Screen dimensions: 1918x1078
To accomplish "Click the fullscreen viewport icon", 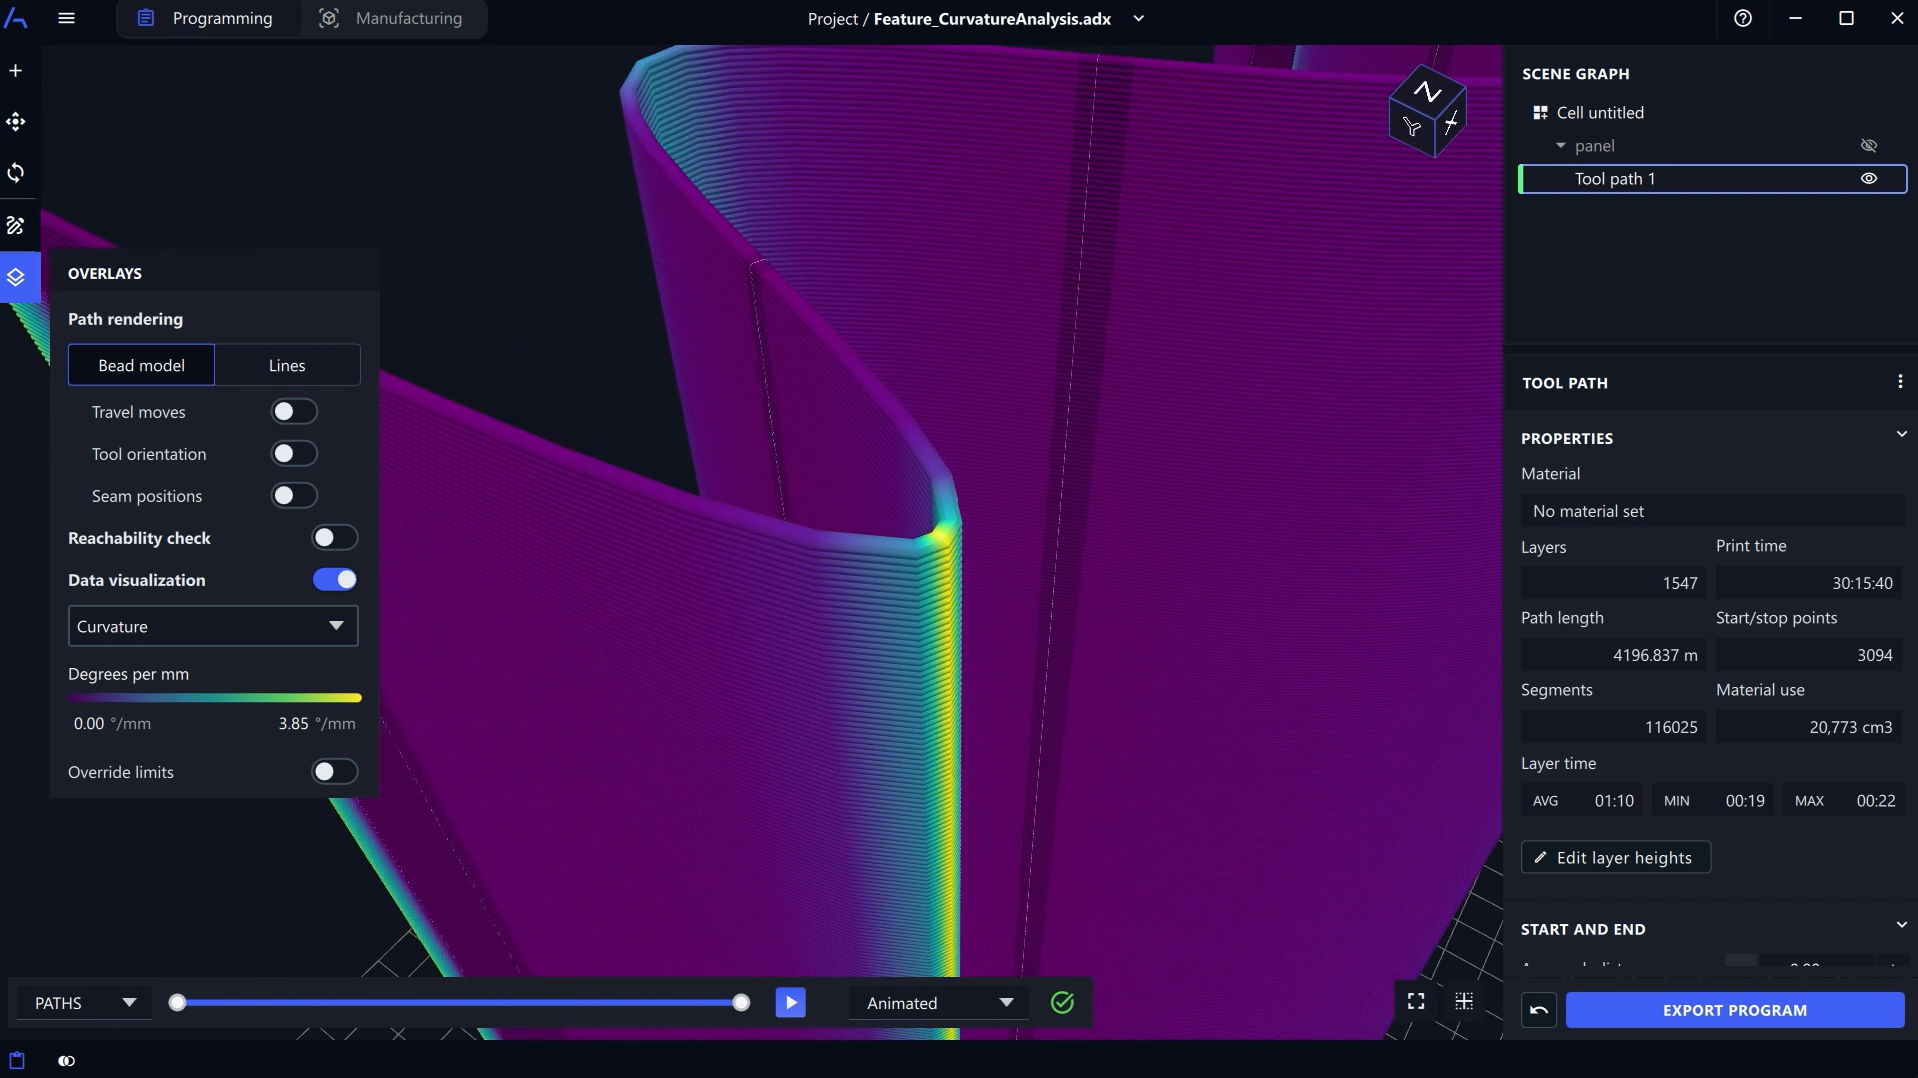I will 1416,1001.
